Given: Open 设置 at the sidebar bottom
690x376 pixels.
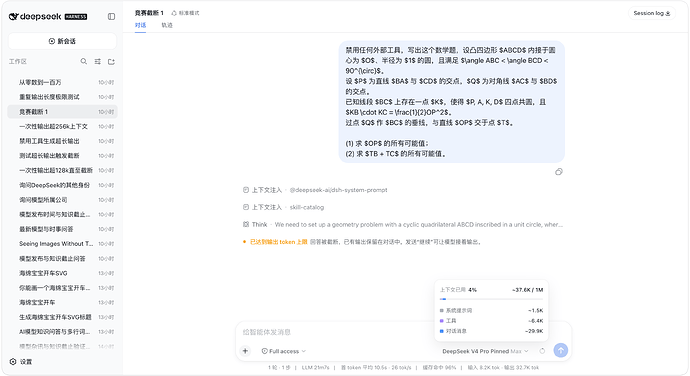Looking at the screenshot, I should point(21,361).
